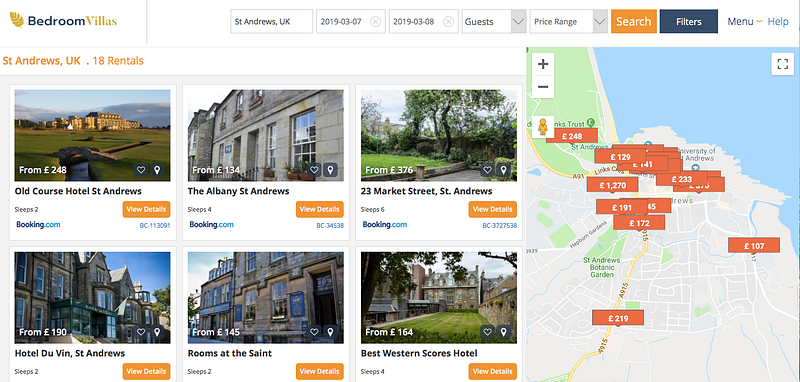Click the £ 219 map marker
This screenshot has height=382, width=800.
coord(618,318)
